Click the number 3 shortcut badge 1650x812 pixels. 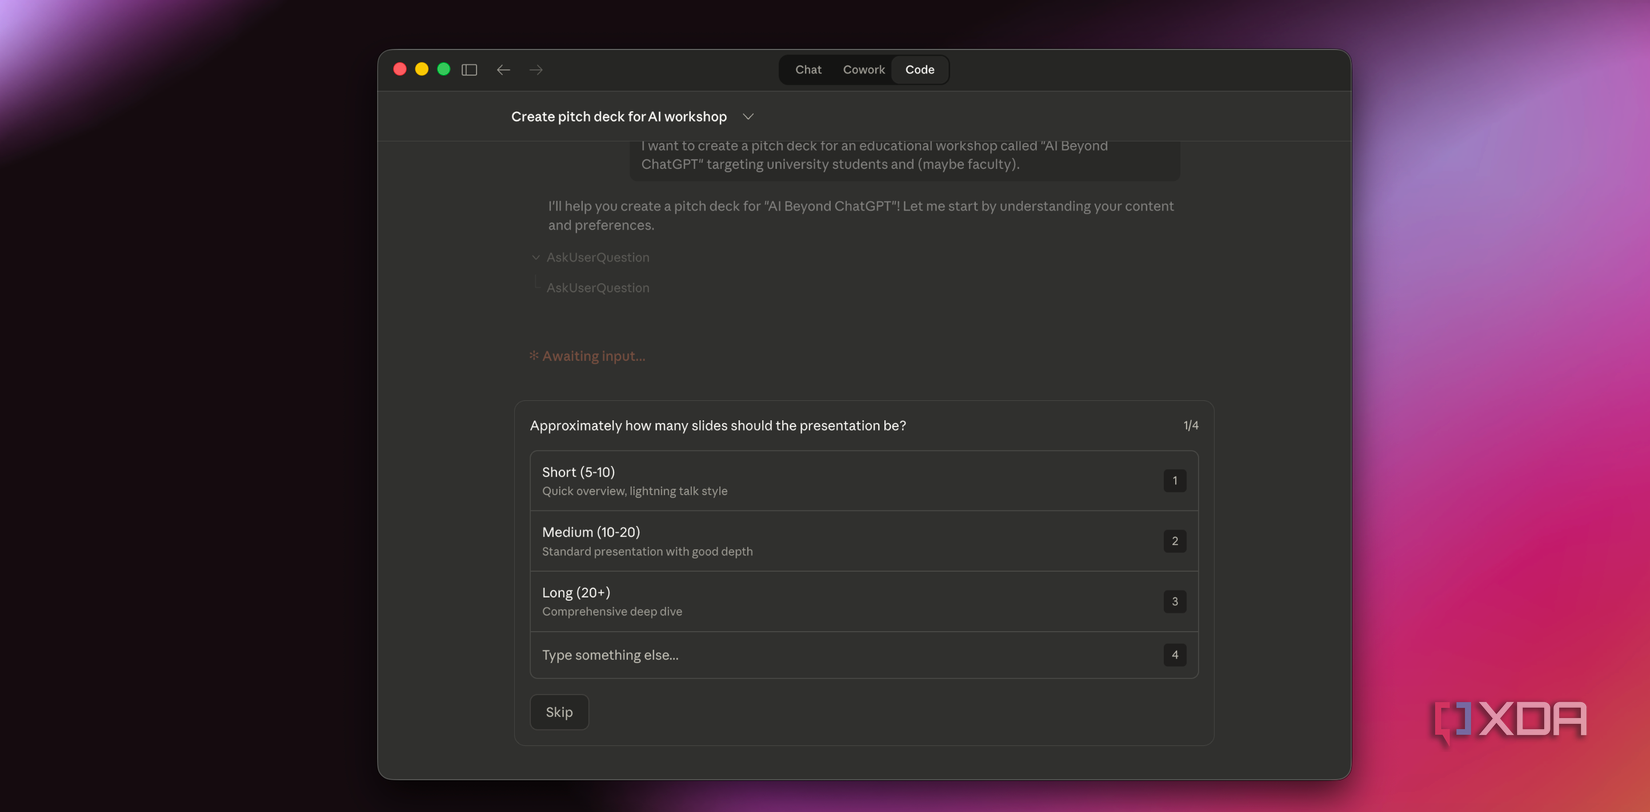(x=1175, y=601)
